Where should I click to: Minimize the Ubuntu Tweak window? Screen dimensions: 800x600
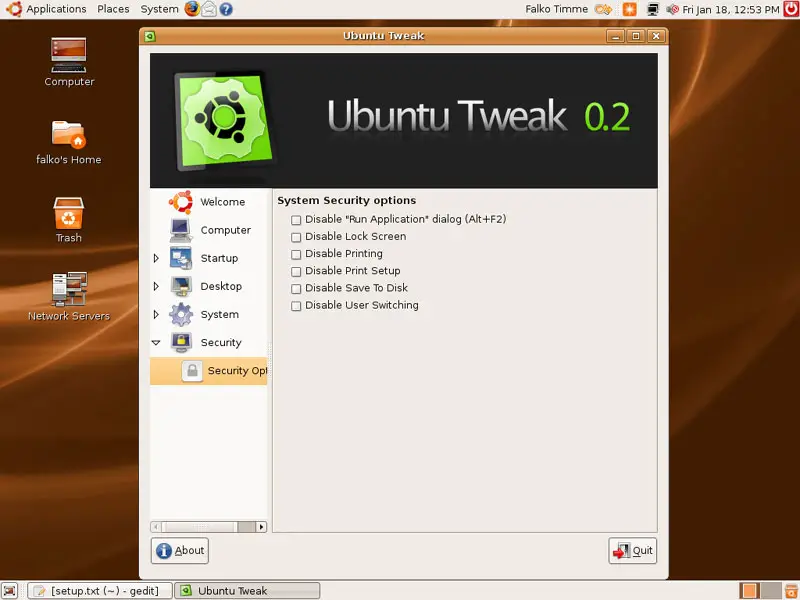pyautogui.click(x=615, y=36)
